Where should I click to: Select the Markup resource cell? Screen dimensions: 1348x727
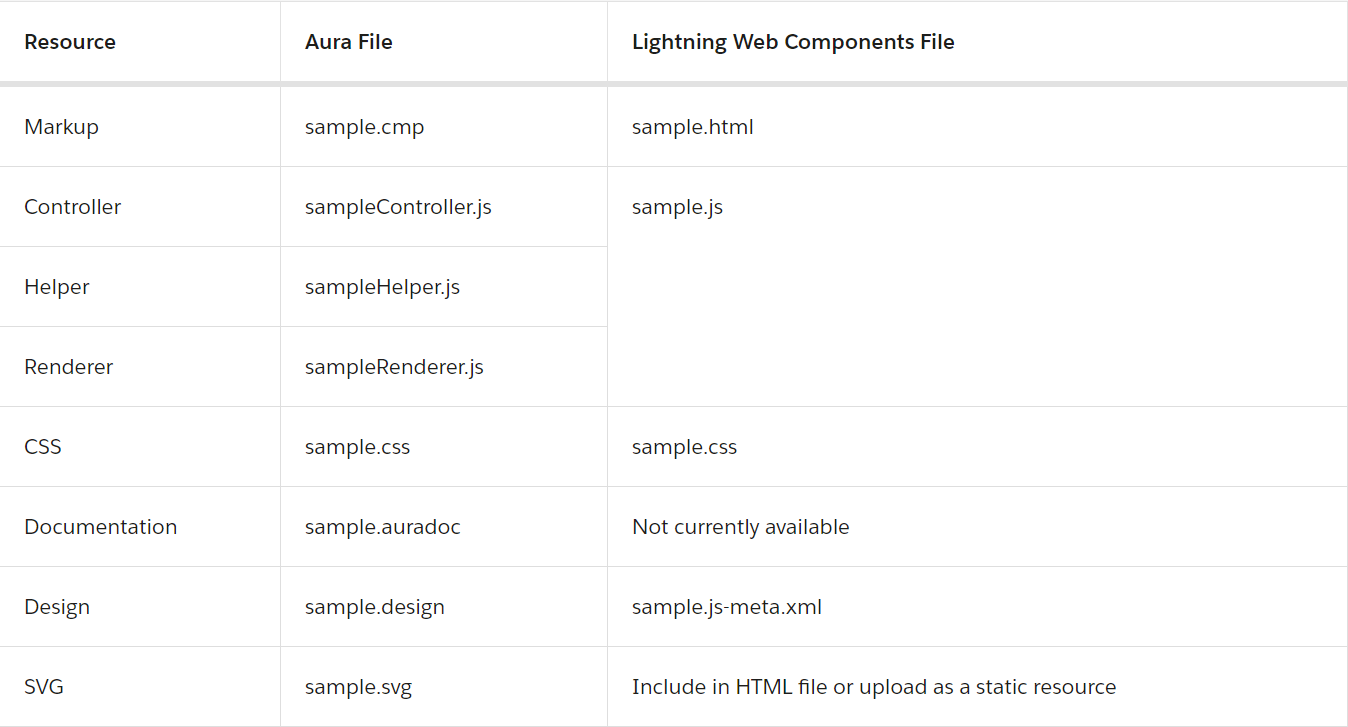tap(61, 127)
